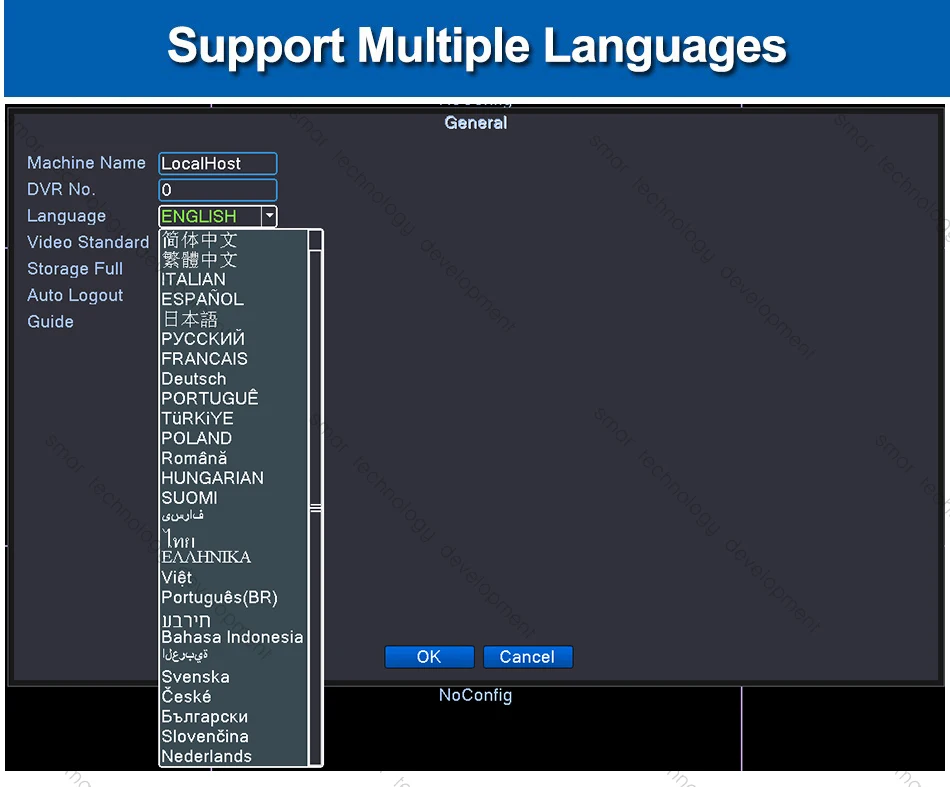Click the NoConfig text below the dialog
The height and width of the screenshot is (787, 950).
pos(476,695)
